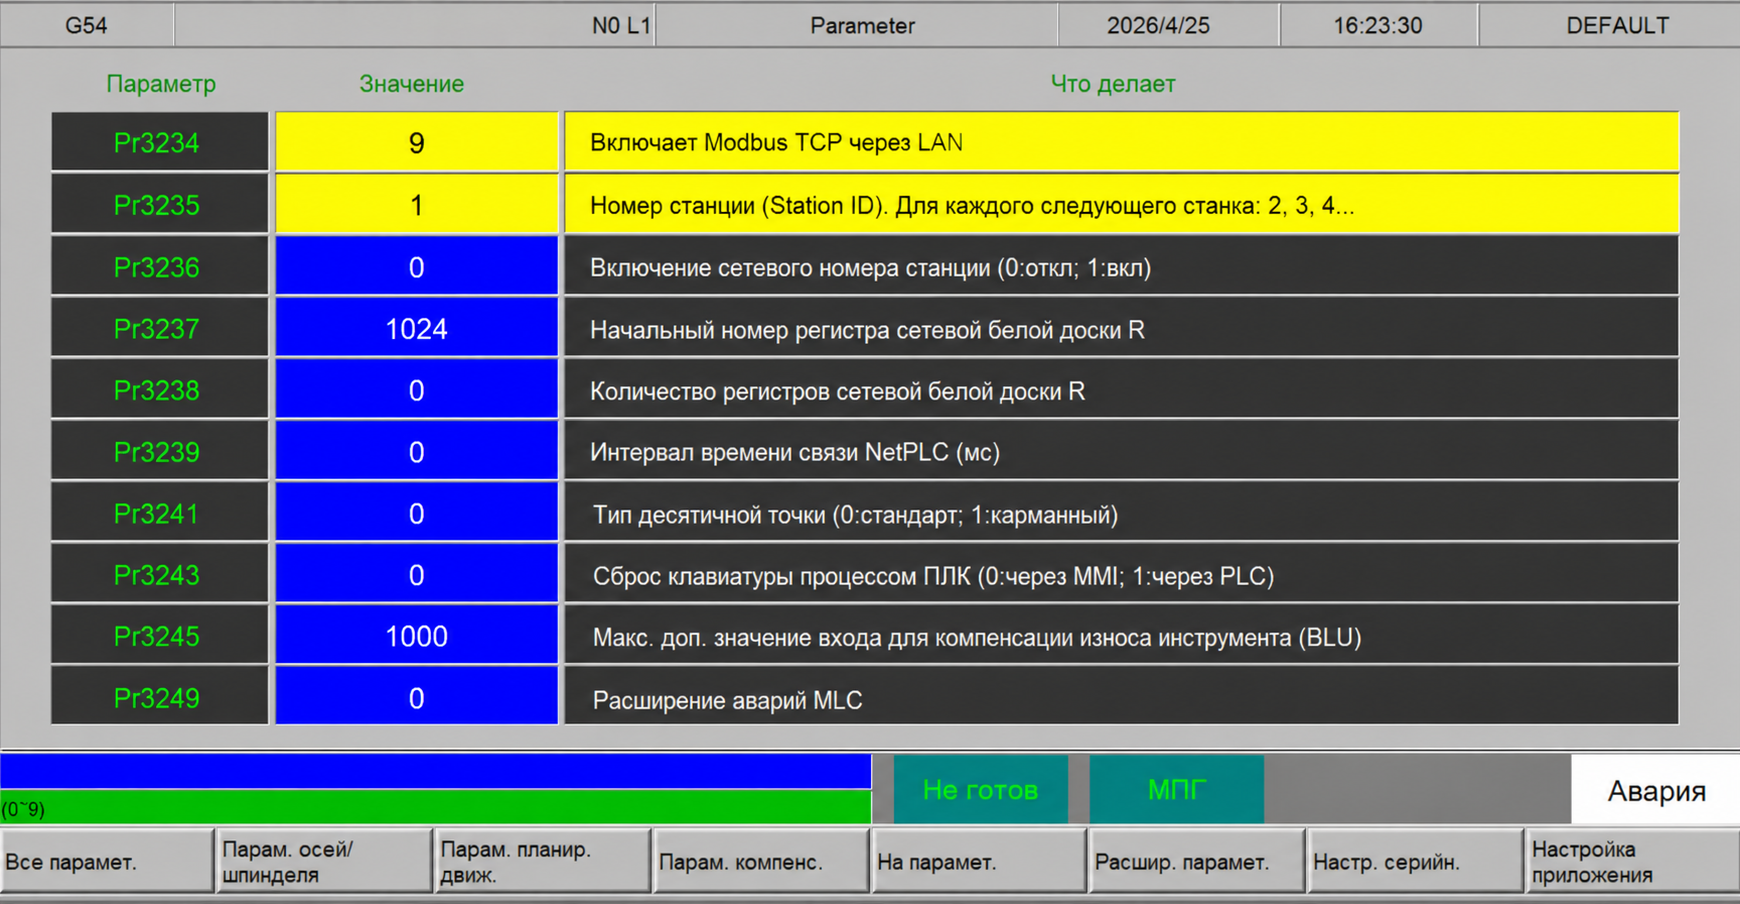The width and height of the screenshot is (1740, 904).
Task: Click the "МПГ" status indicator
Action: [1177, 790]
